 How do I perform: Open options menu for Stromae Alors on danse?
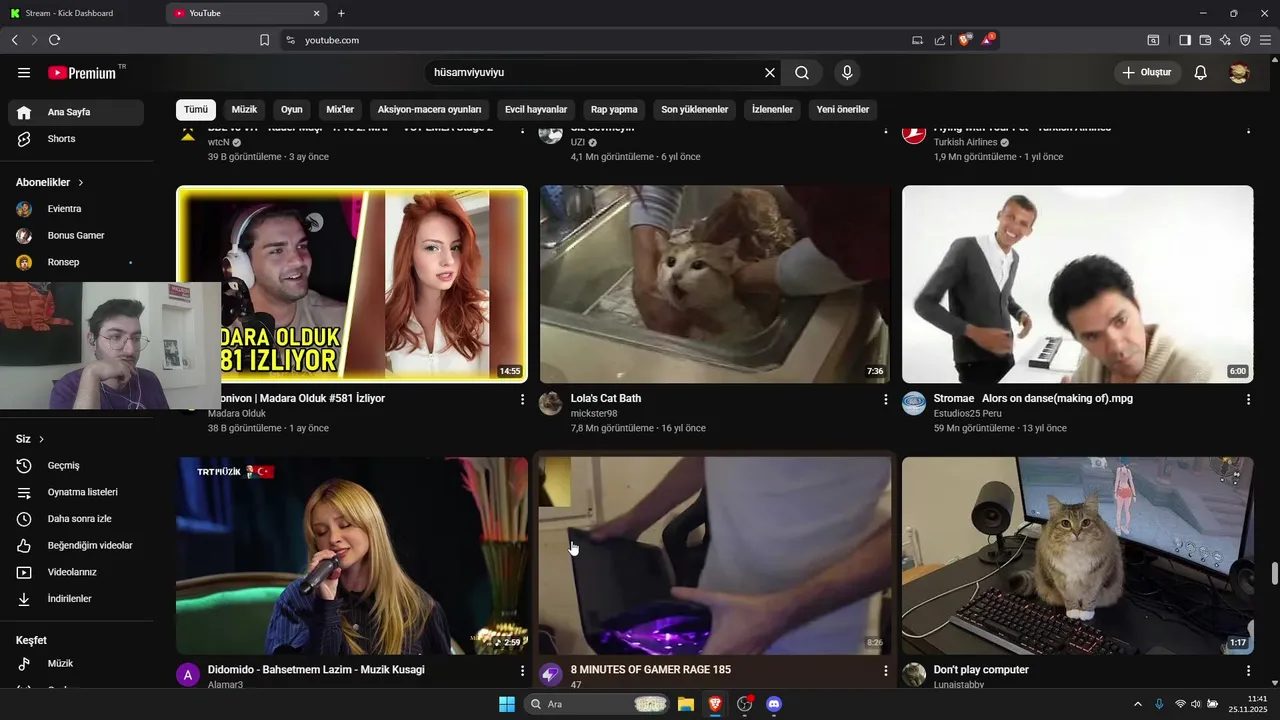coord(1248,399)
